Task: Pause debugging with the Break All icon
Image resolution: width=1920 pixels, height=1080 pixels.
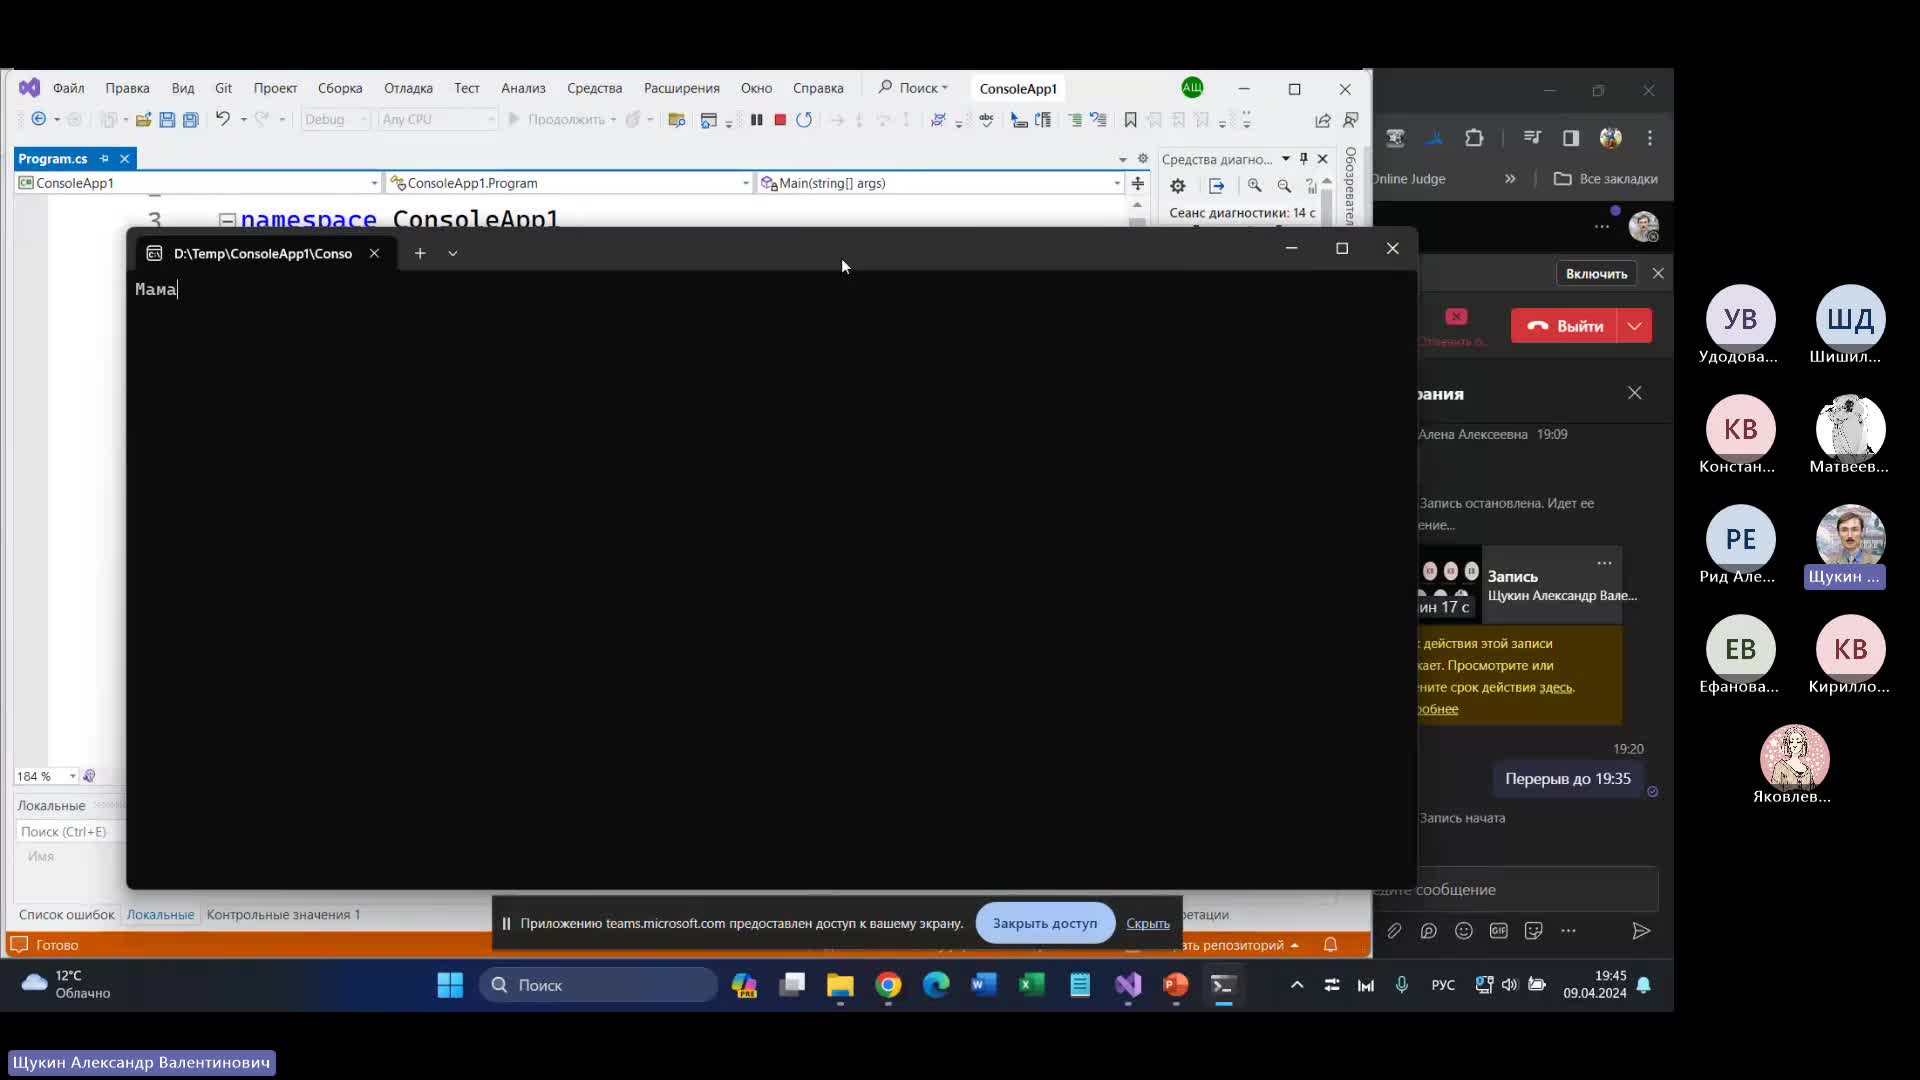Action: tap(757, 119)
